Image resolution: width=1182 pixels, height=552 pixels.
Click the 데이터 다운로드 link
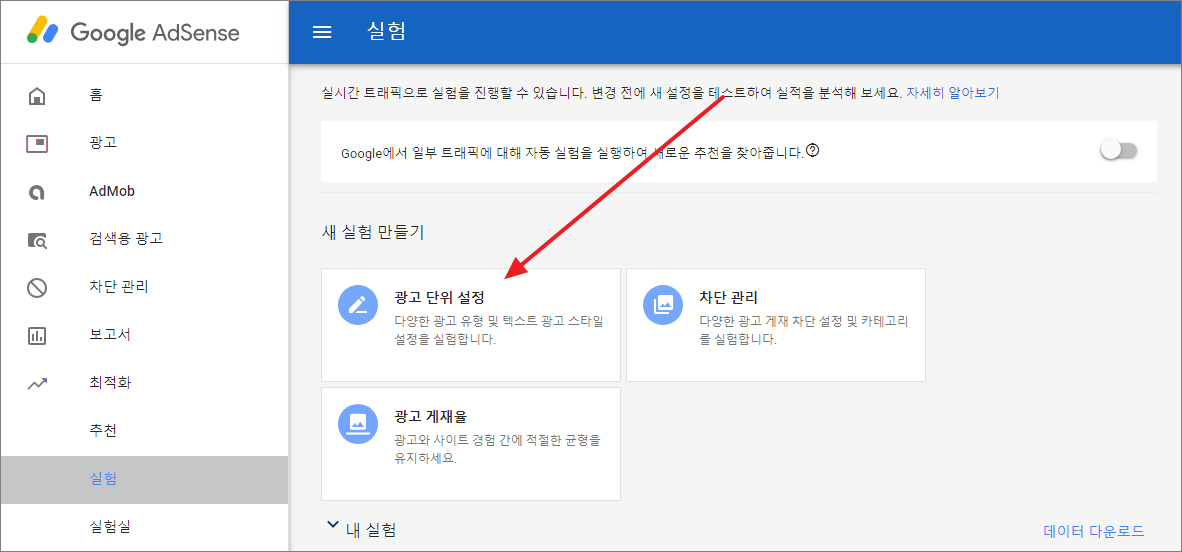[1094, 532]
